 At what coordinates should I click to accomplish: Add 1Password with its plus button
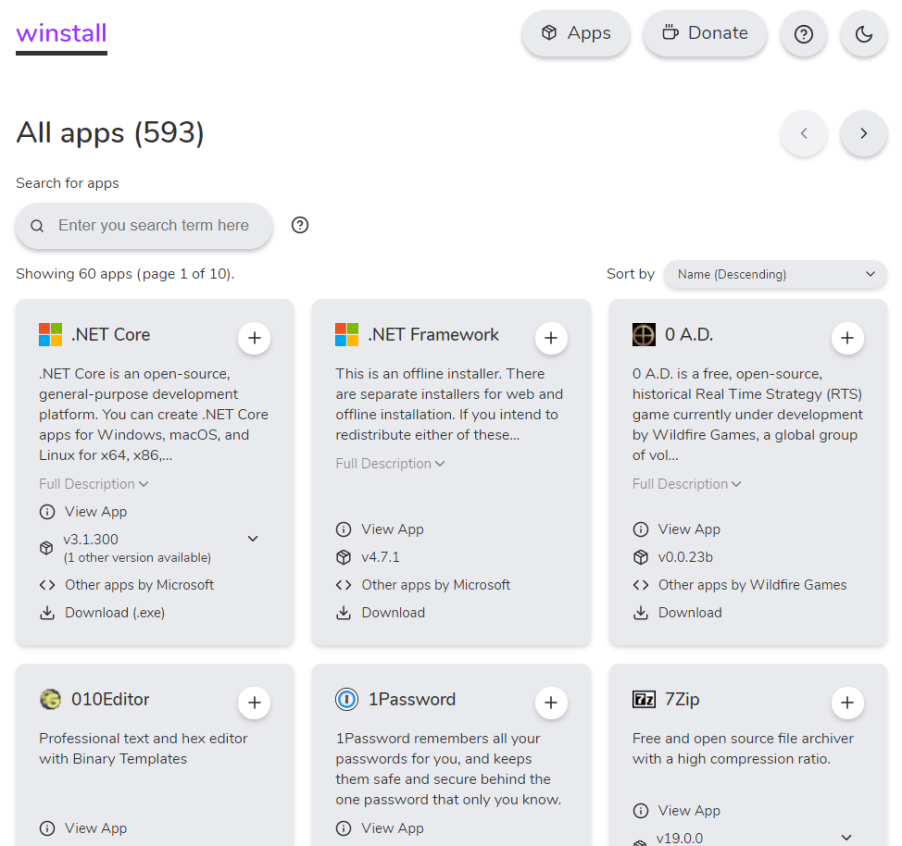[x=551, y=702]
